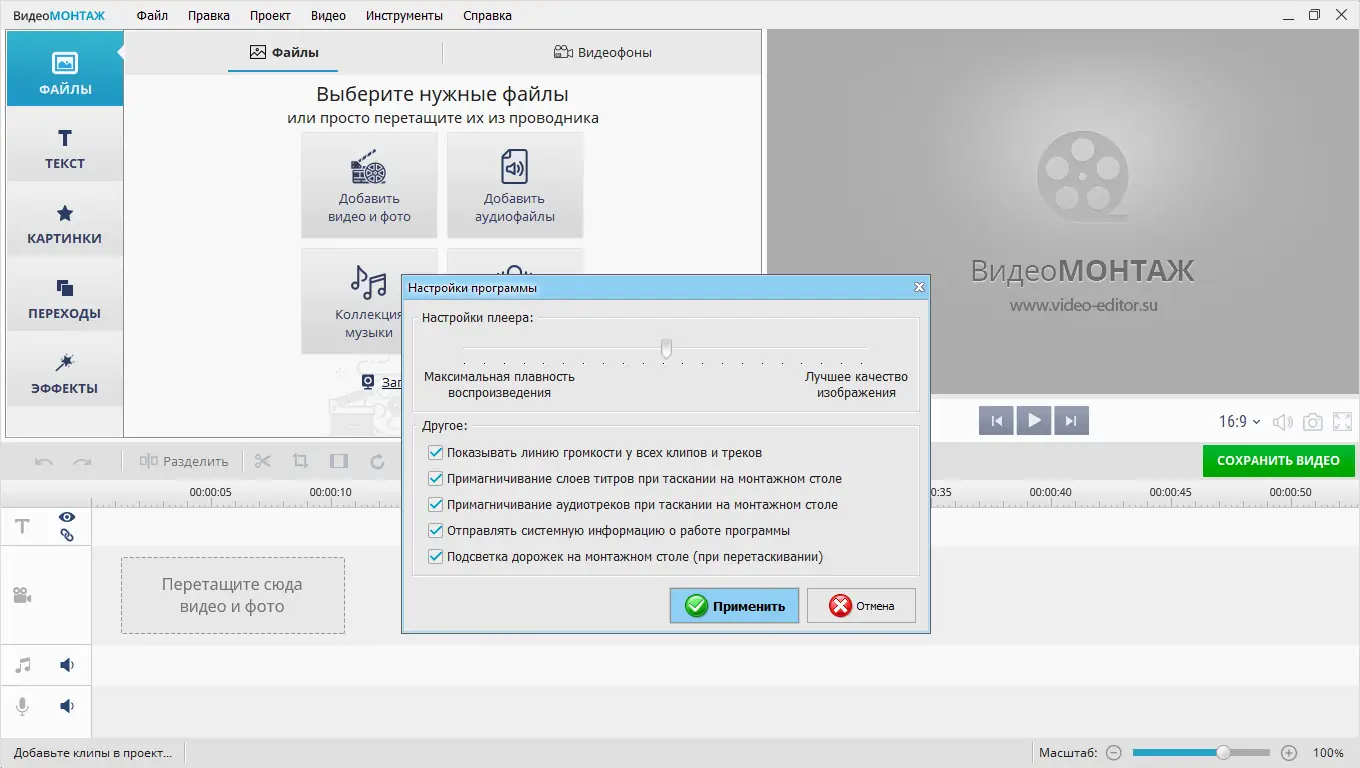Click the rotate clip icon

coord(377,461)
